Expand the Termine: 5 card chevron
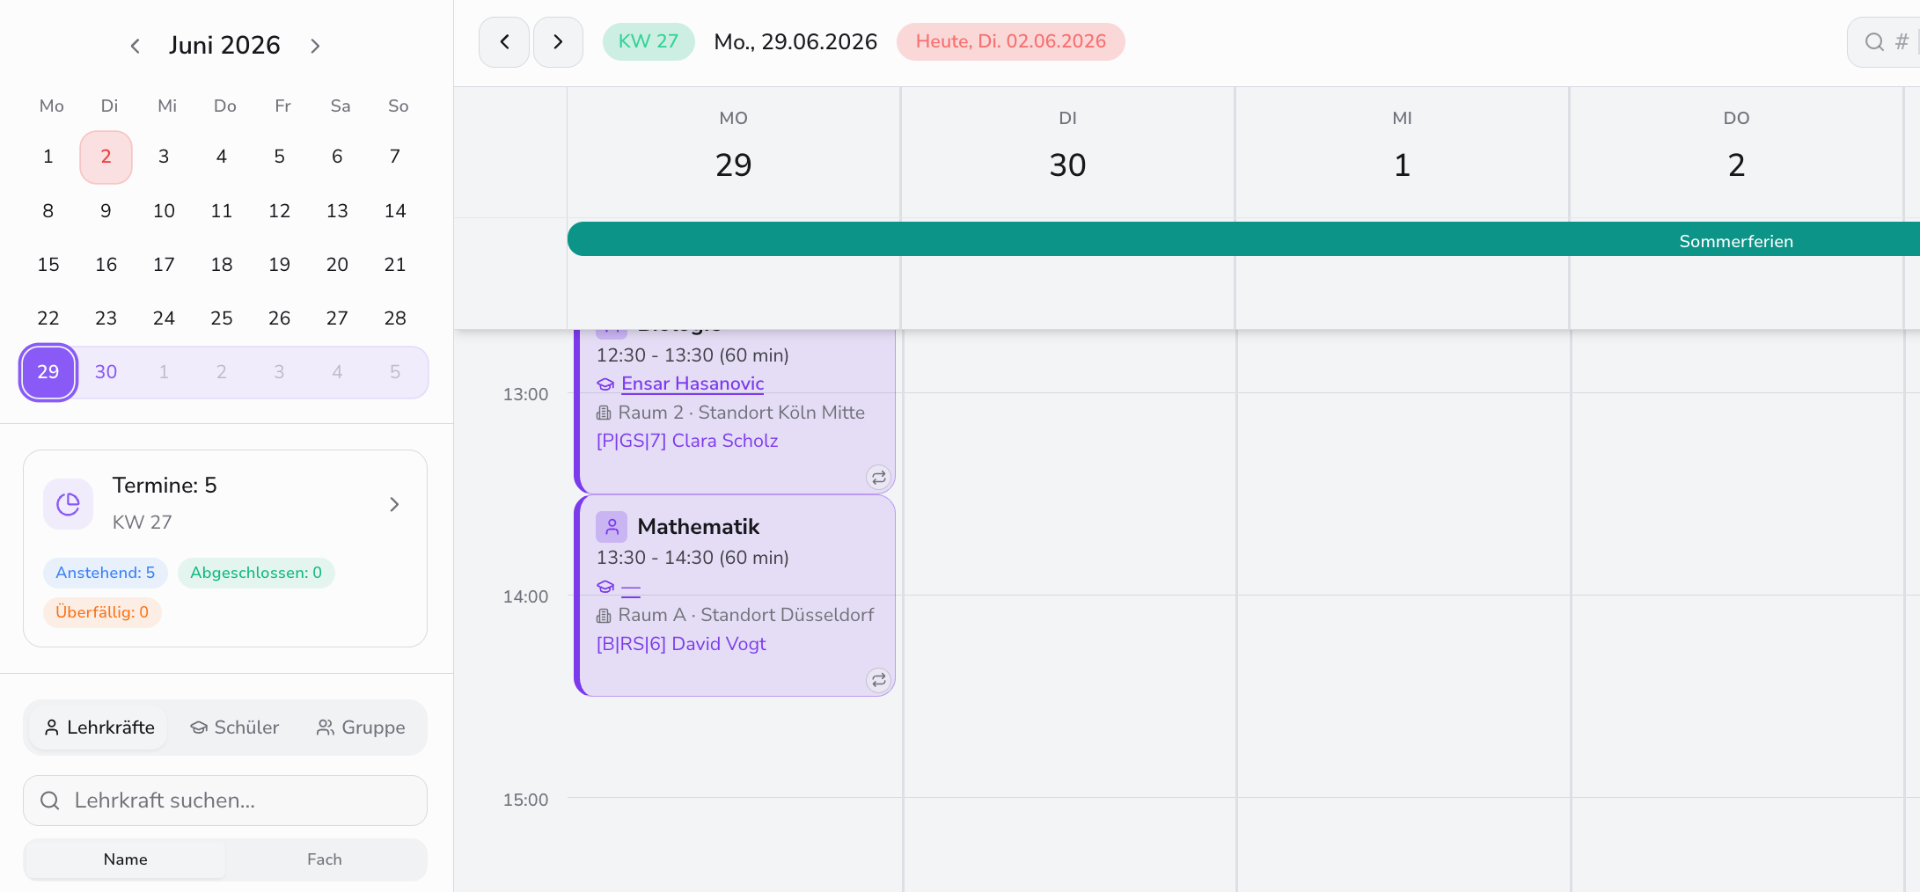 (x=394, y=504)
